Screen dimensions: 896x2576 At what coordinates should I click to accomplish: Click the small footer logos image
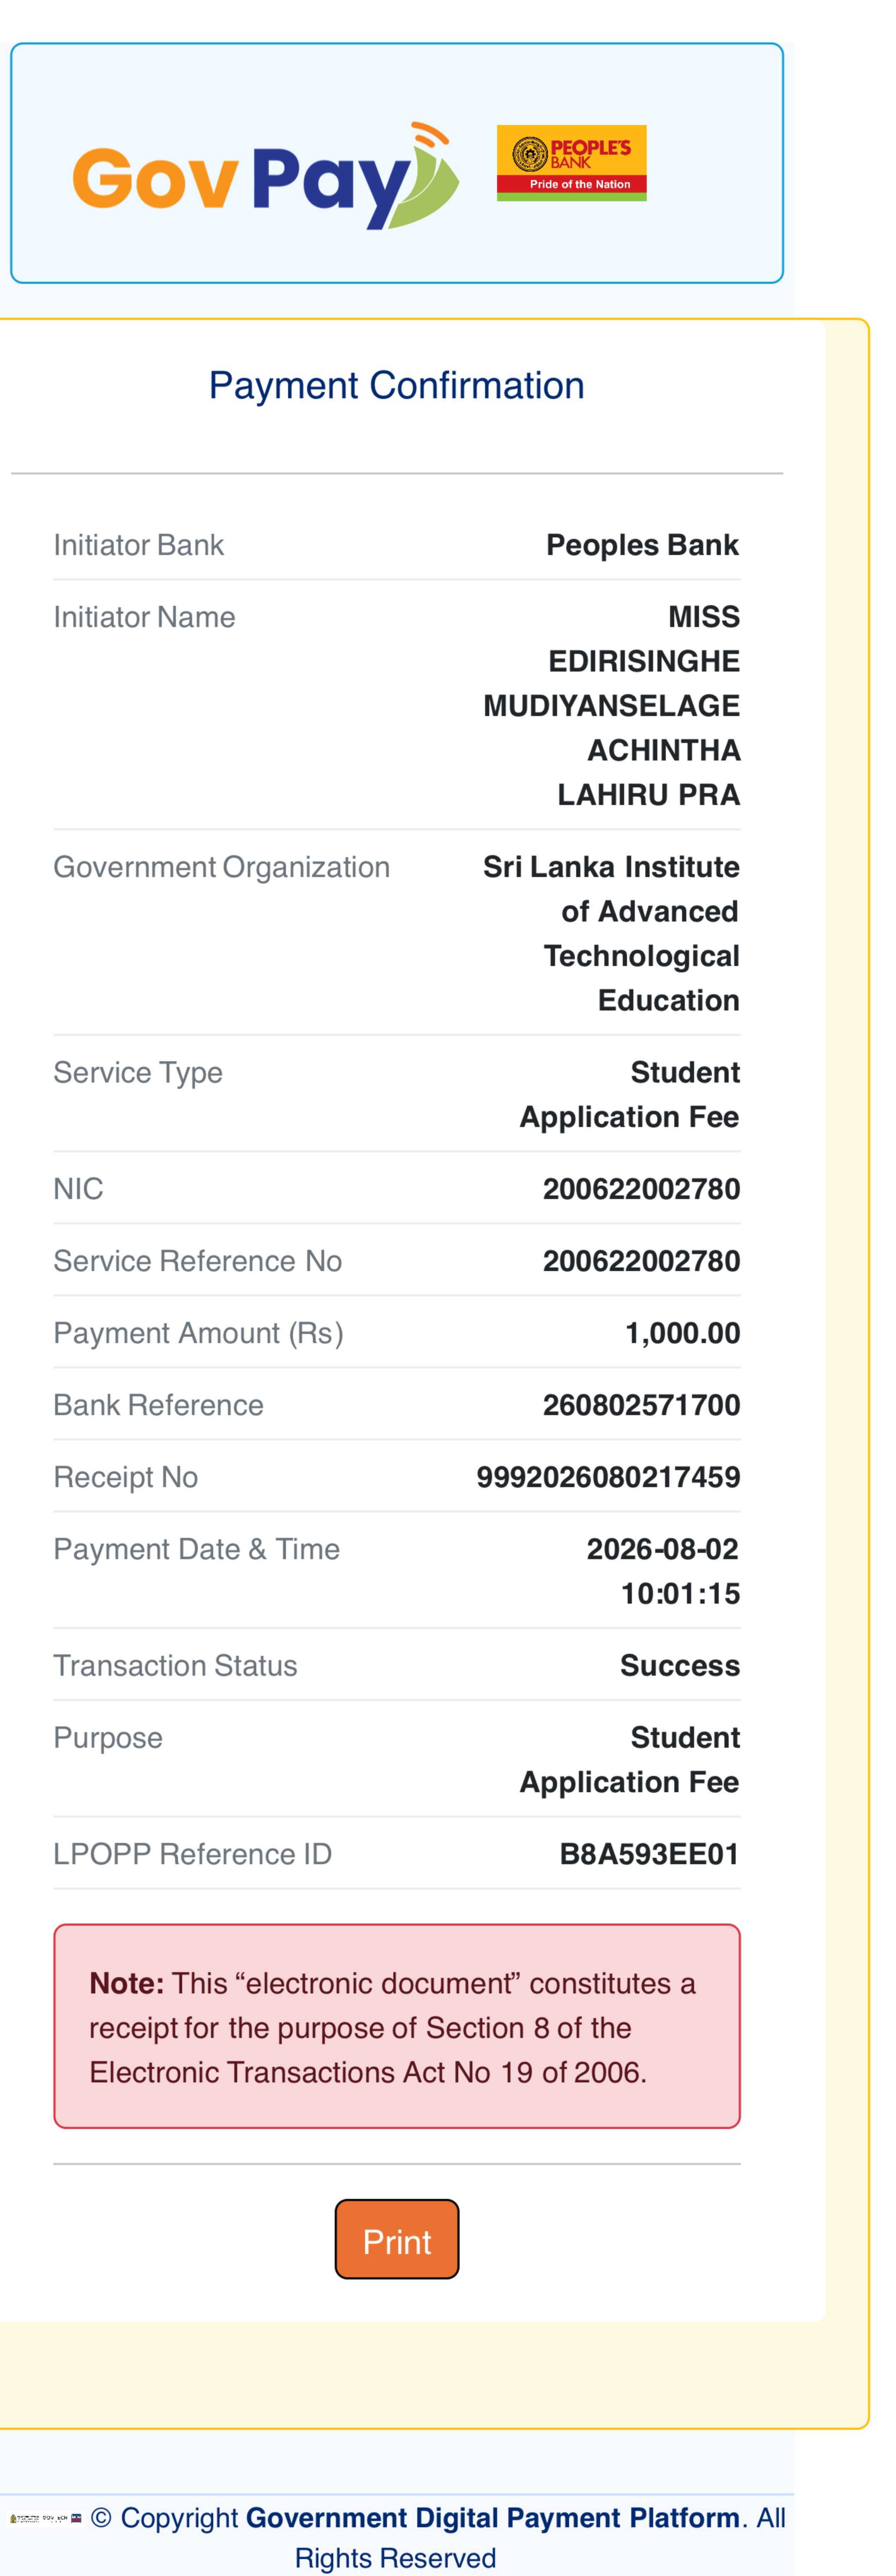pos(45,2518)
